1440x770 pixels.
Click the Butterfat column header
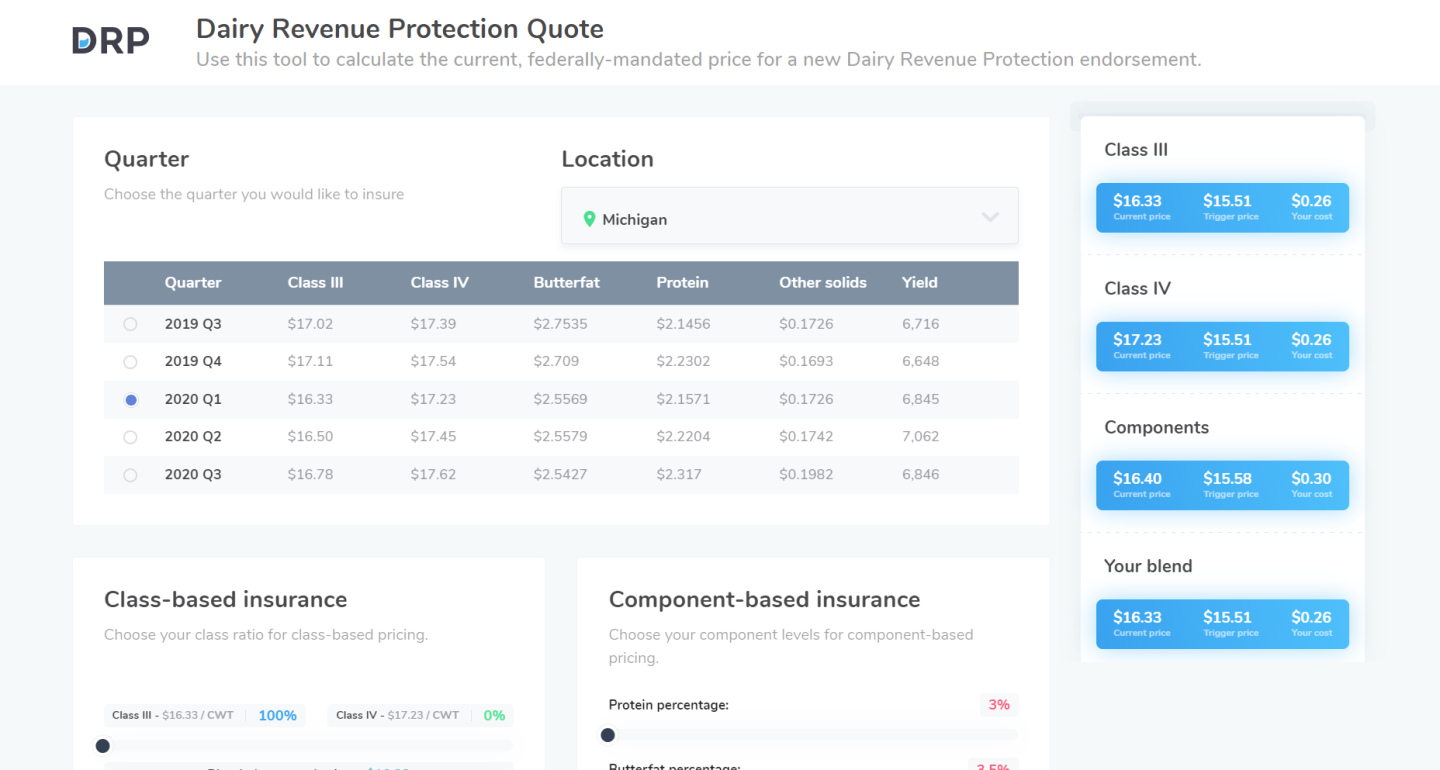pyautogui.click(x=566, y=283)
